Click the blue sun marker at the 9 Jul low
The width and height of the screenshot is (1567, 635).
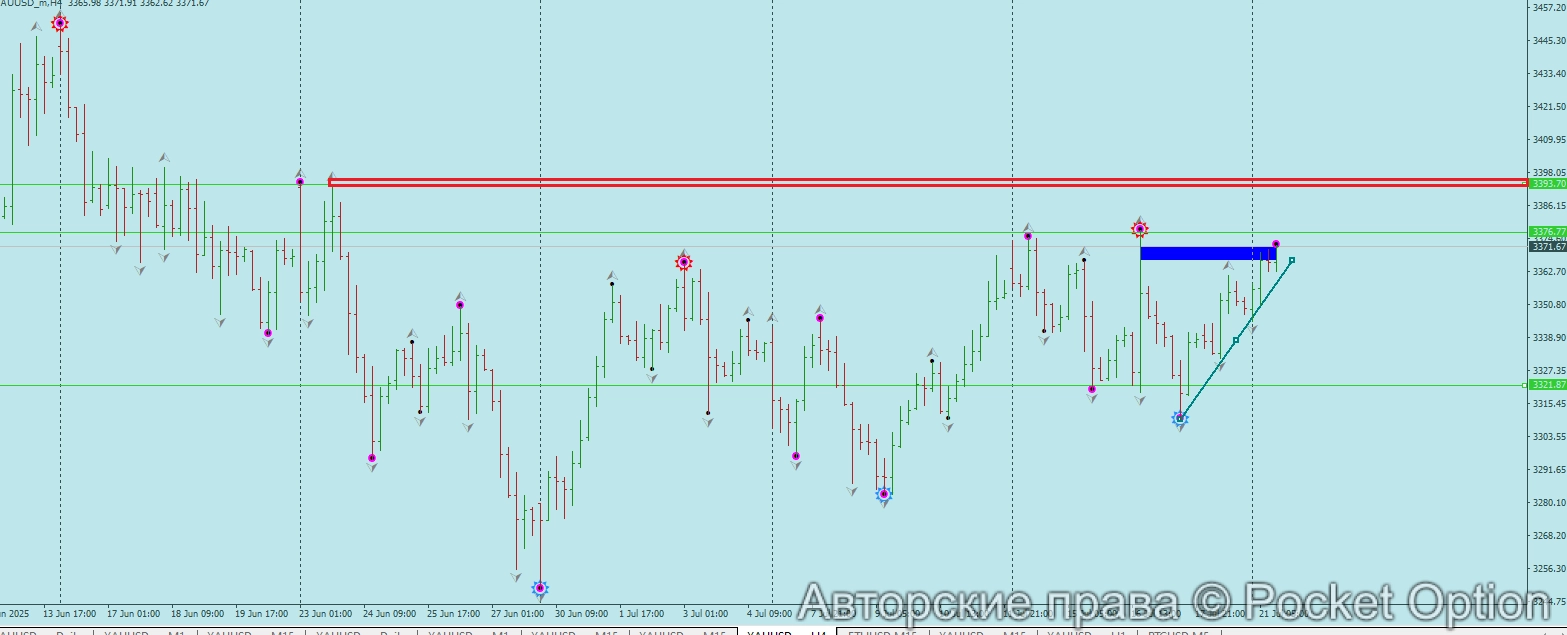pos(884,494)
